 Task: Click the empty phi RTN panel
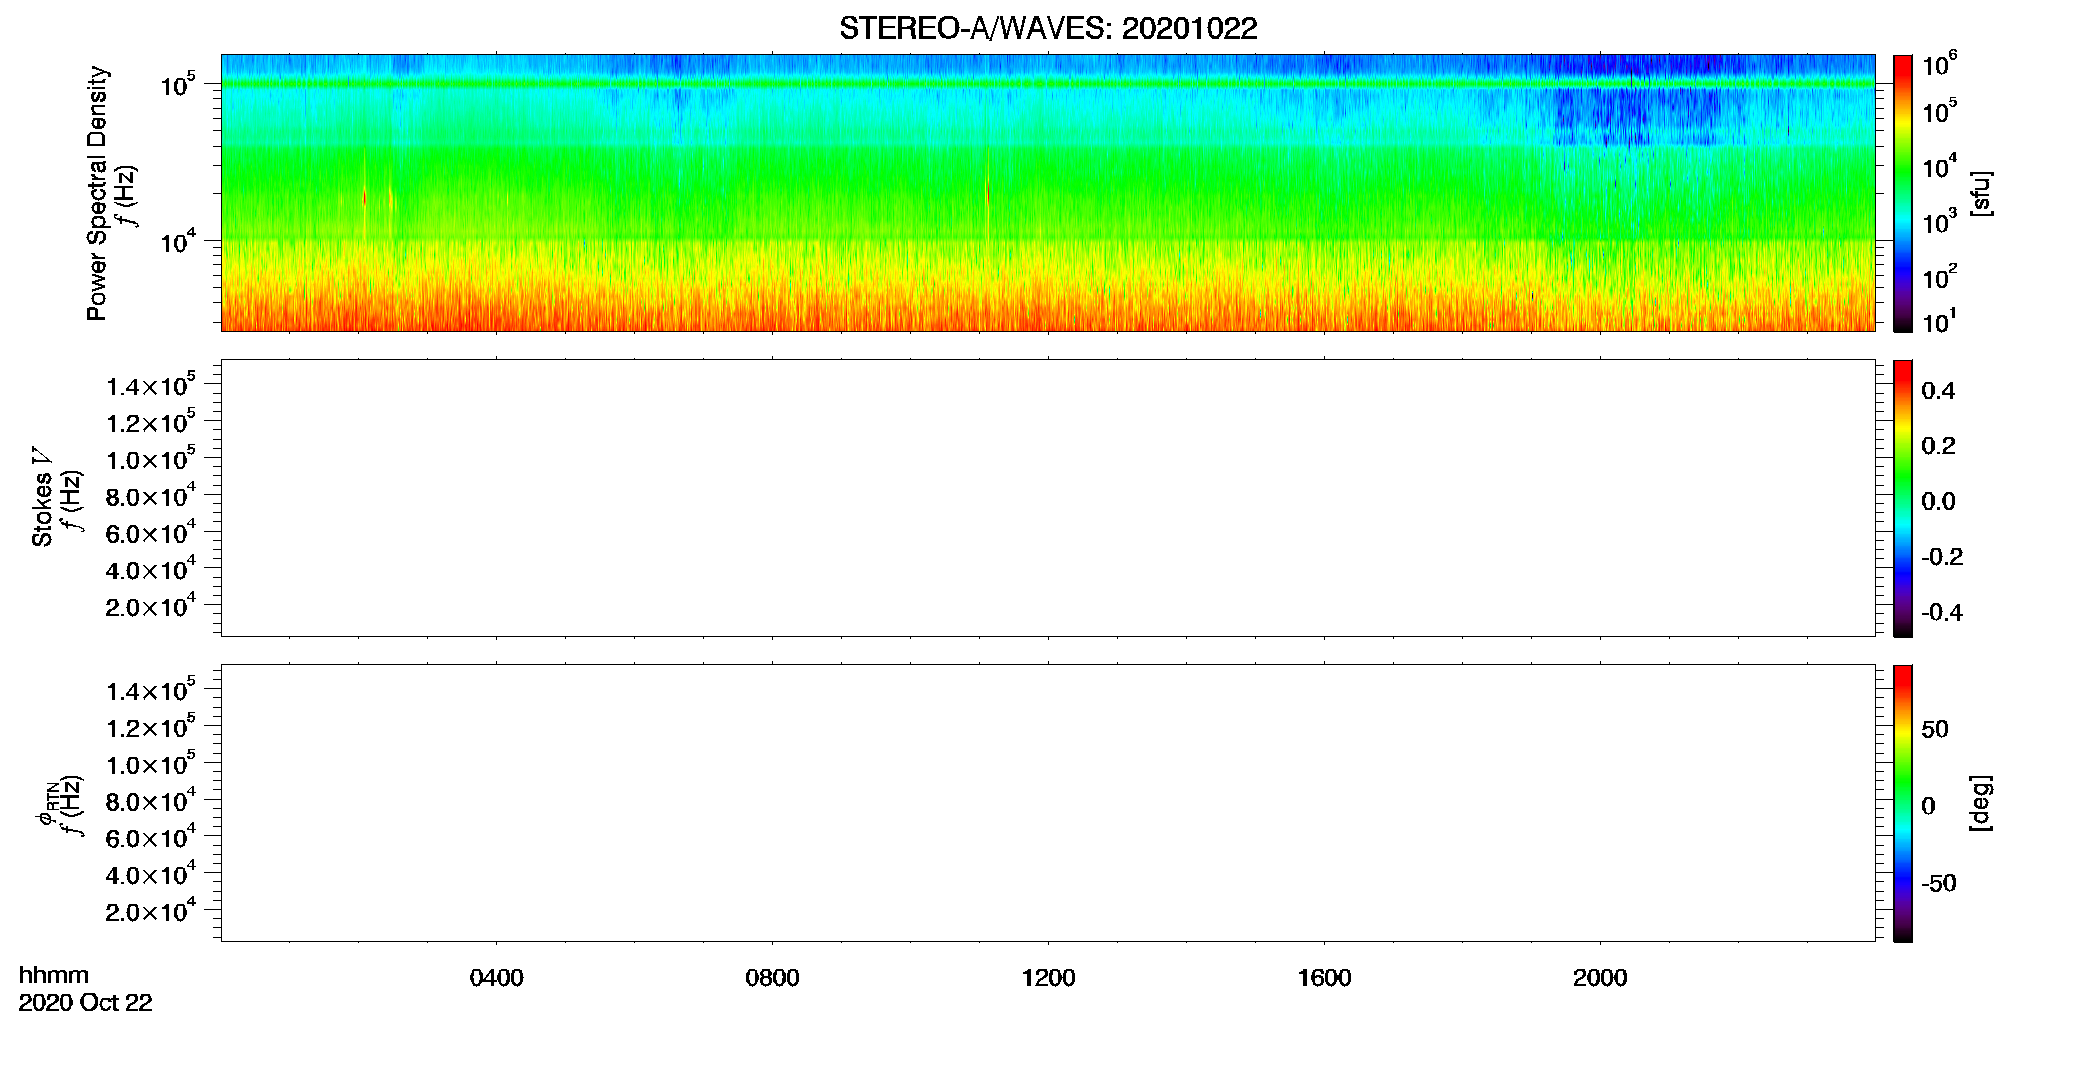(1048, 803)
